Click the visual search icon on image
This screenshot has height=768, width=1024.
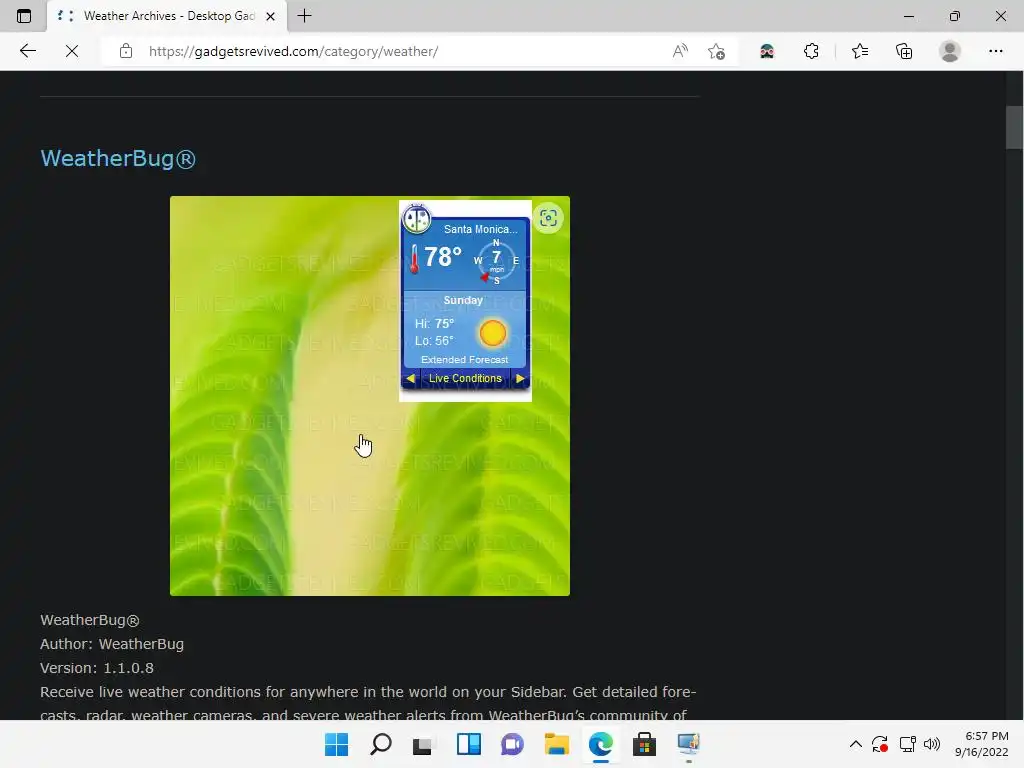pos(549,218)
